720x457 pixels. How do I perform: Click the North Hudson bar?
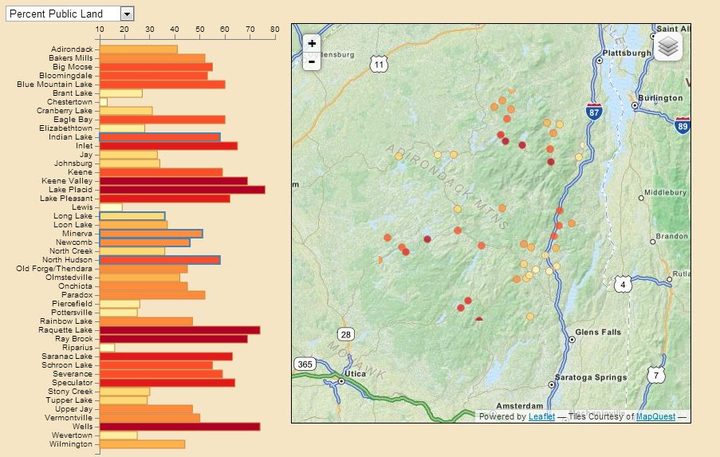click(160, 260)
